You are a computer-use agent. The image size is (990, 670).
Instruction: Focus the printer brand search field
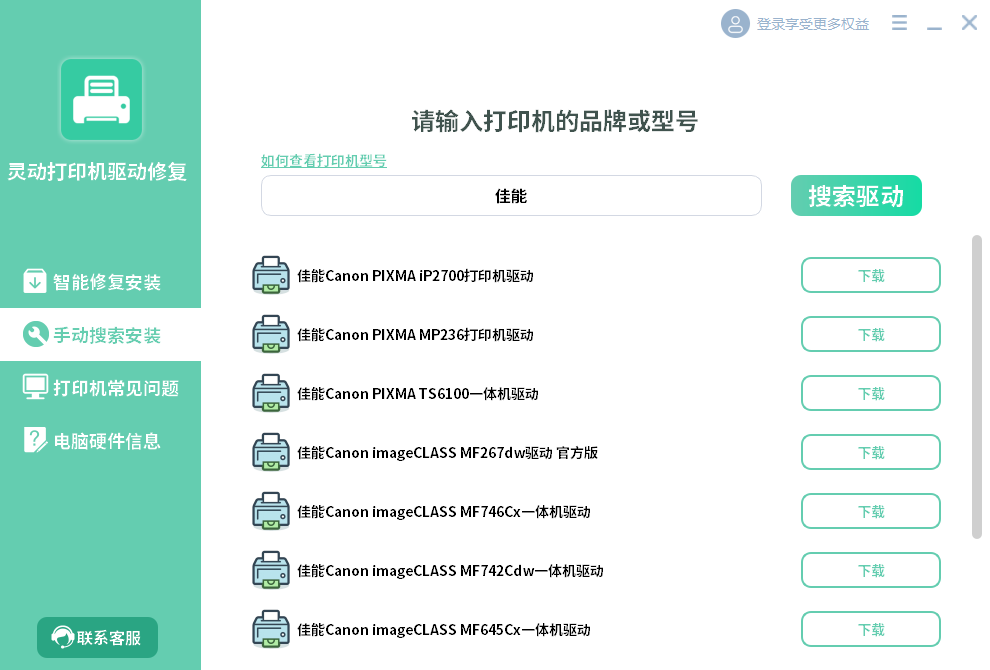(511, 196)
